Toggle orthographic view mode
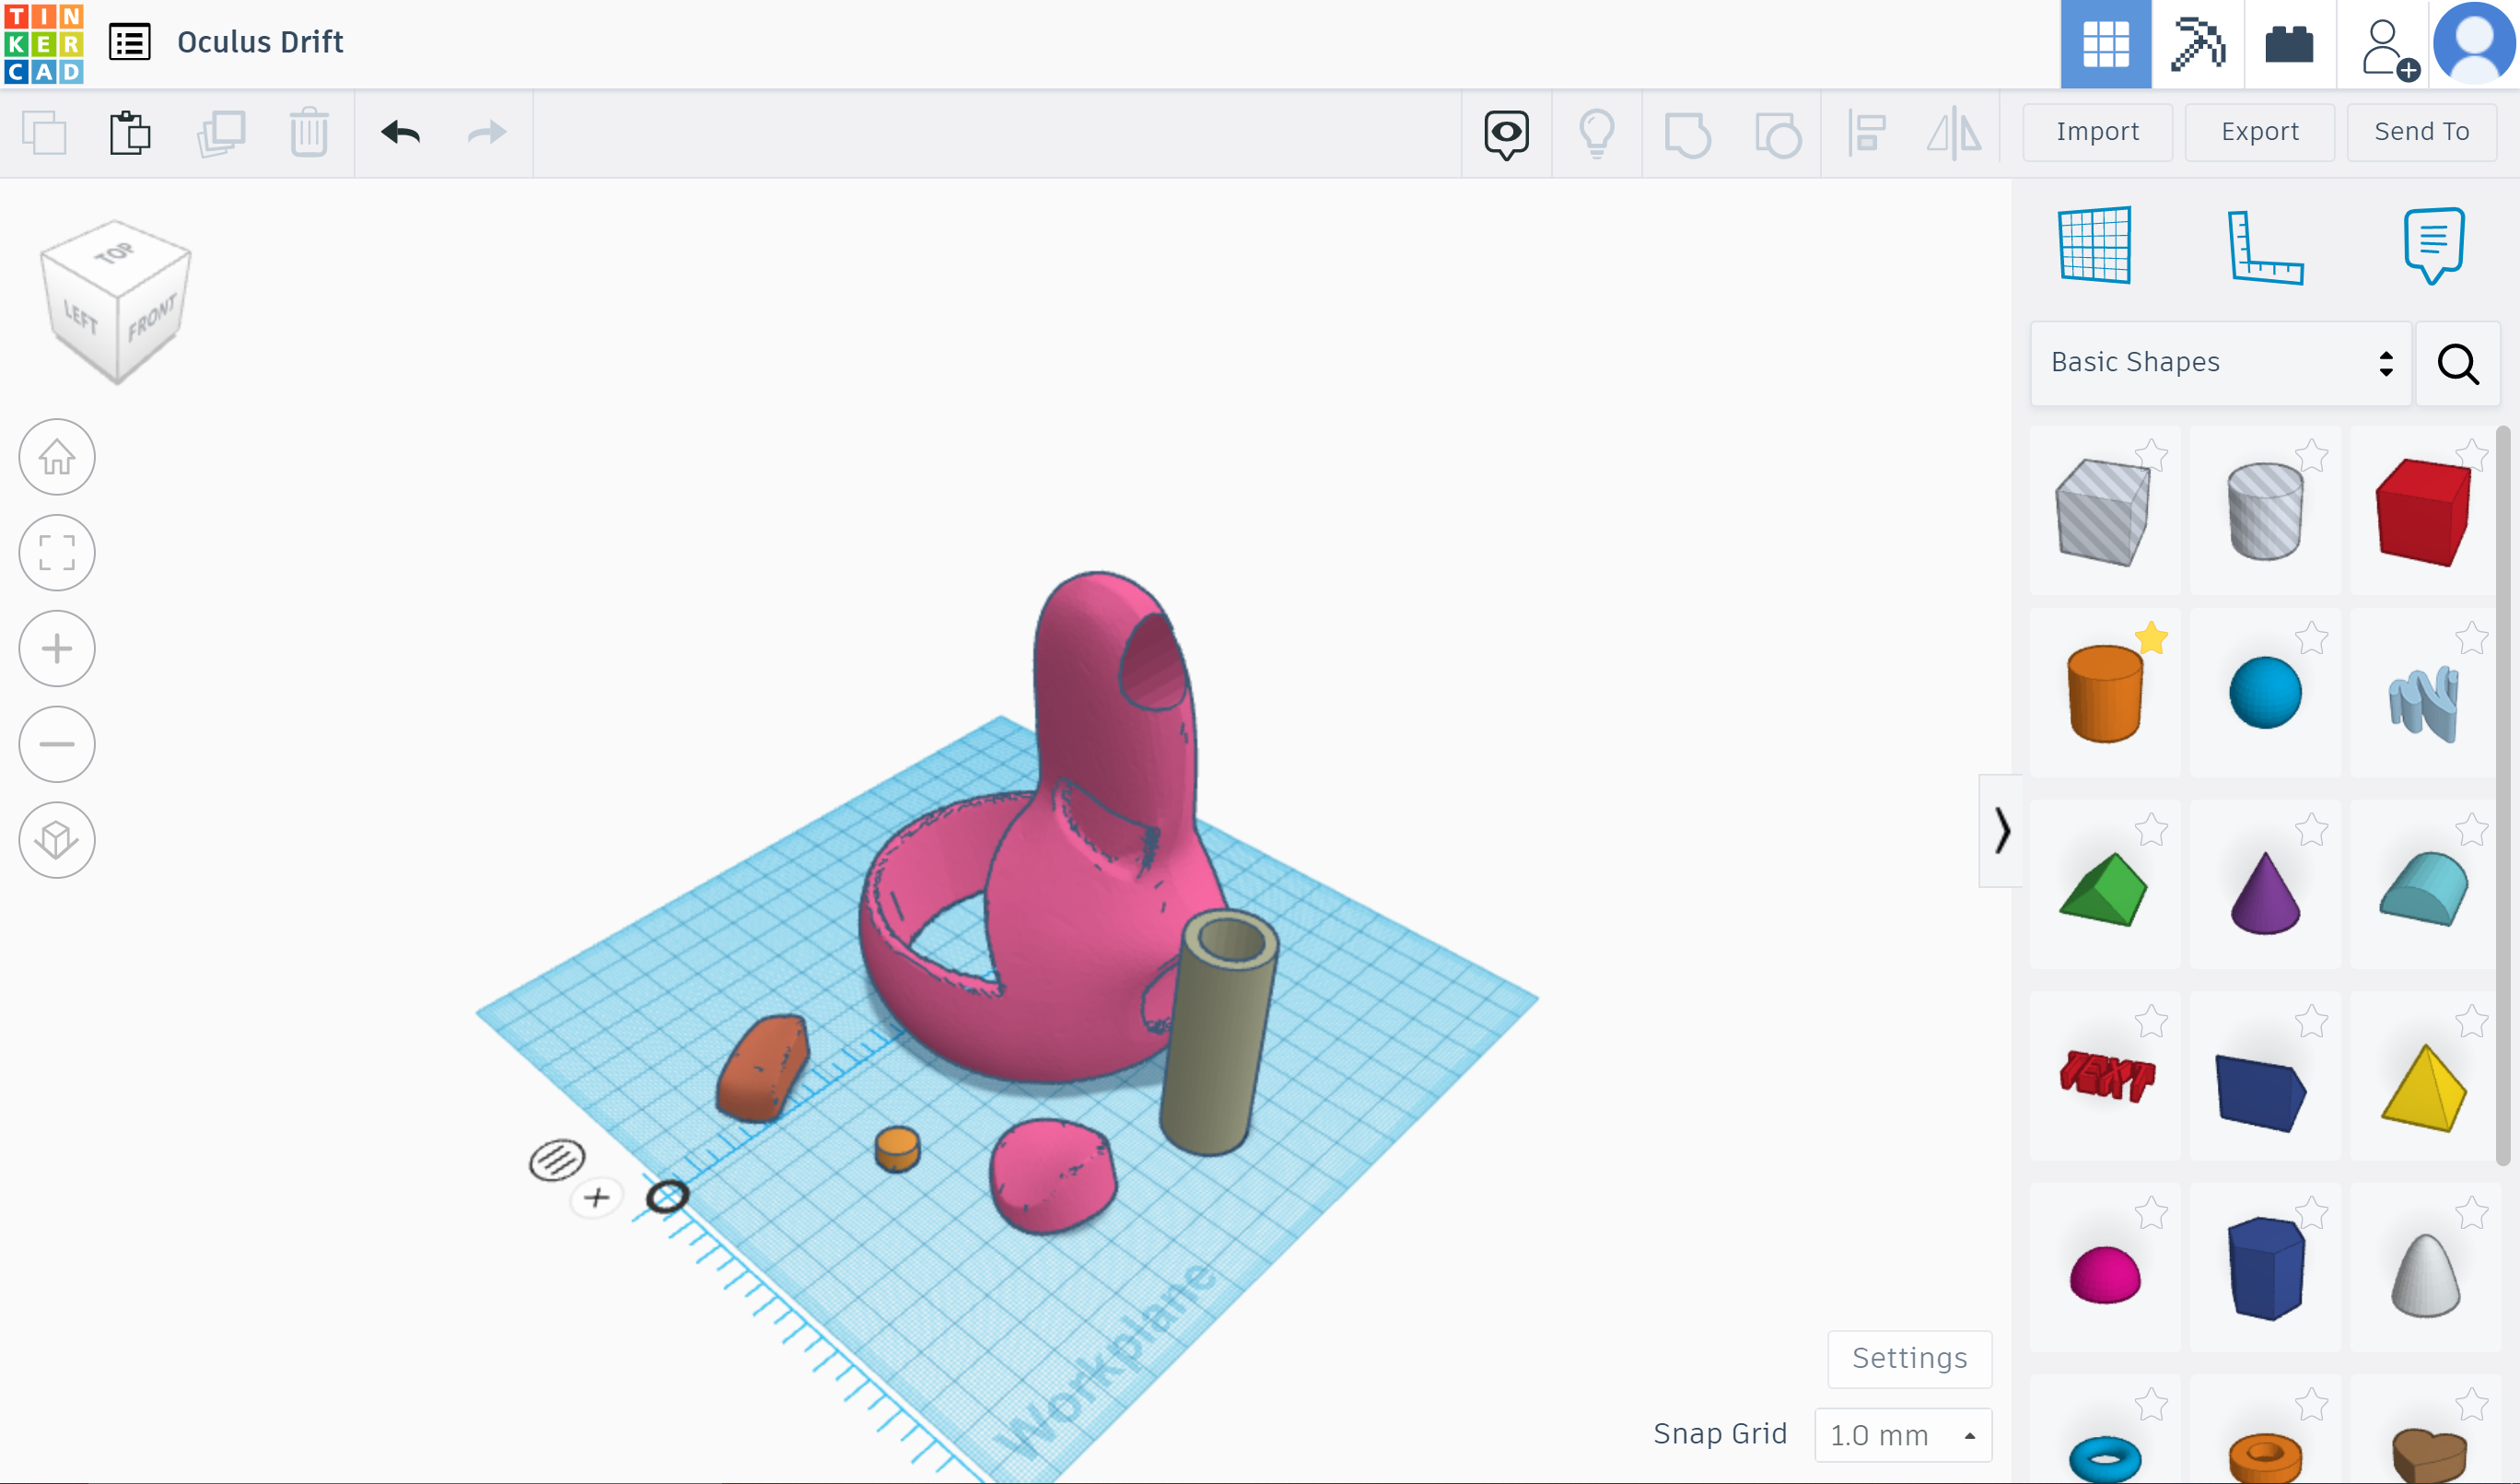This screenshot has width=2520, height=1484. pos(57,840)
